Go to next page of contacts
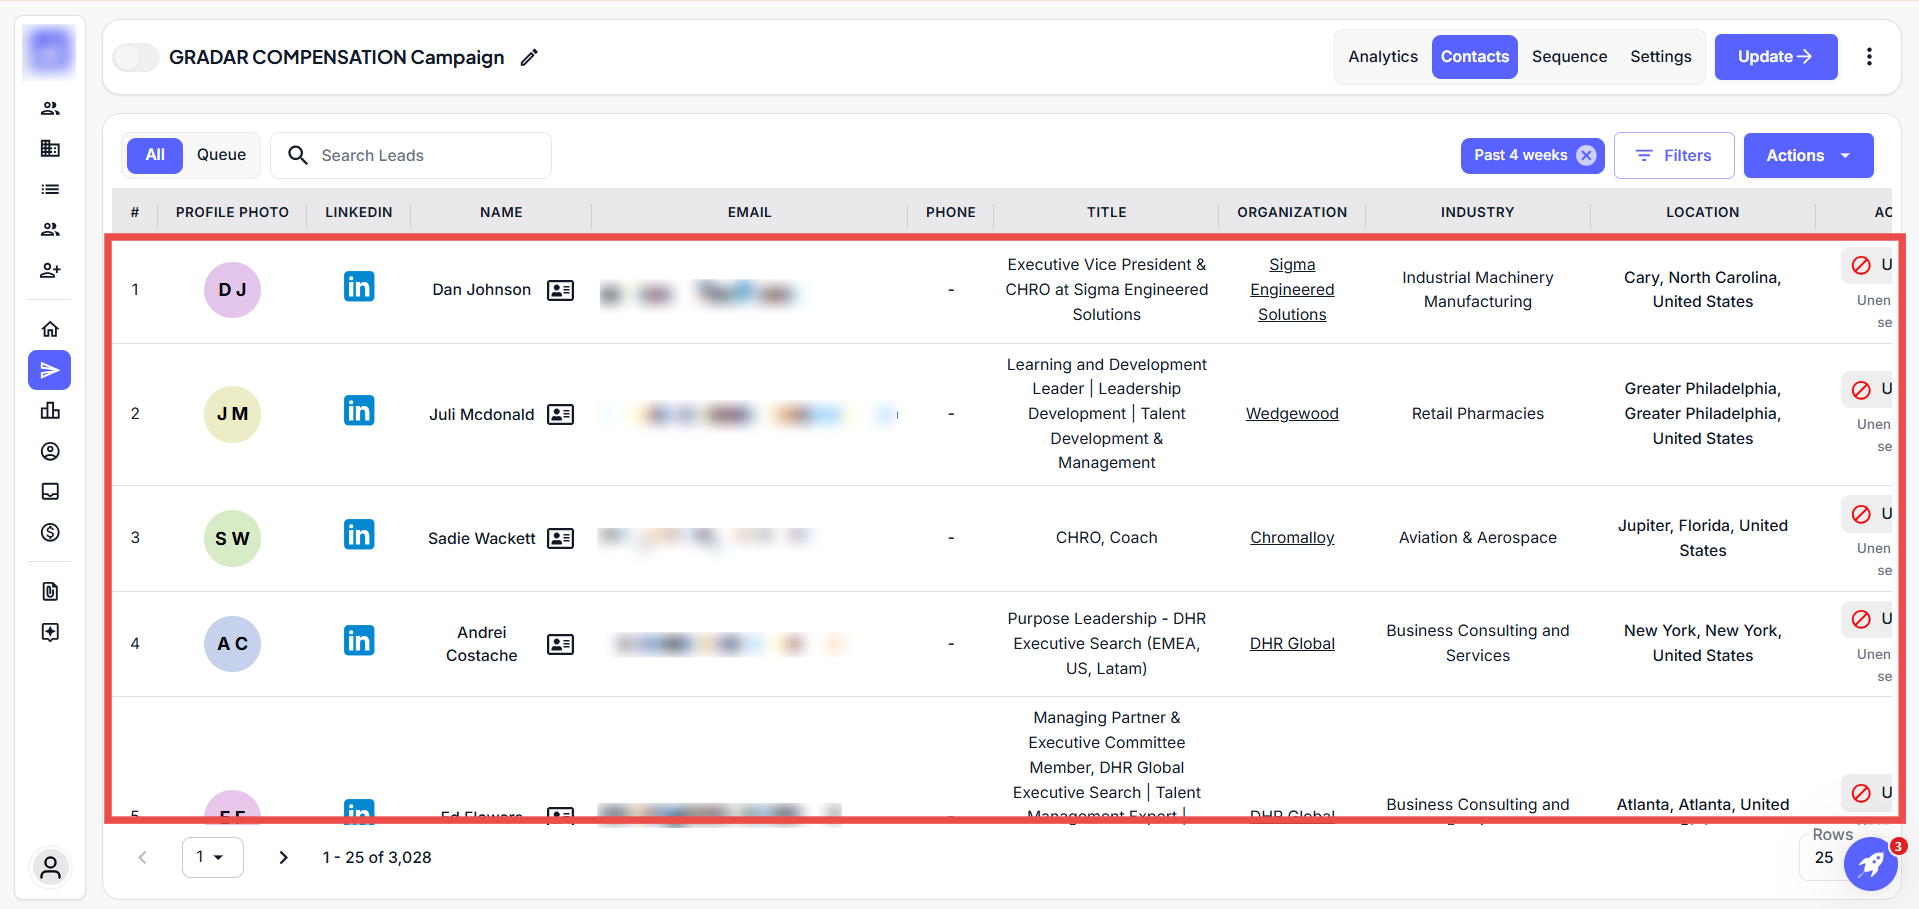This screenshot has width=1919, height=909. 283,857
